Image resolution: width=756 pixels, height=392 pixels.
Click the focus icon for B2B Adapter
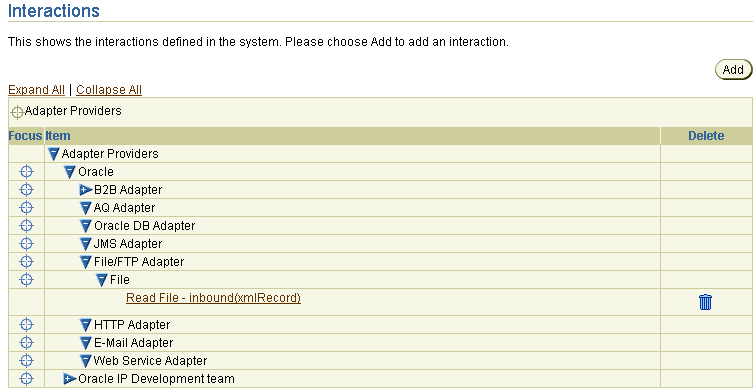(x=27, y=189)
